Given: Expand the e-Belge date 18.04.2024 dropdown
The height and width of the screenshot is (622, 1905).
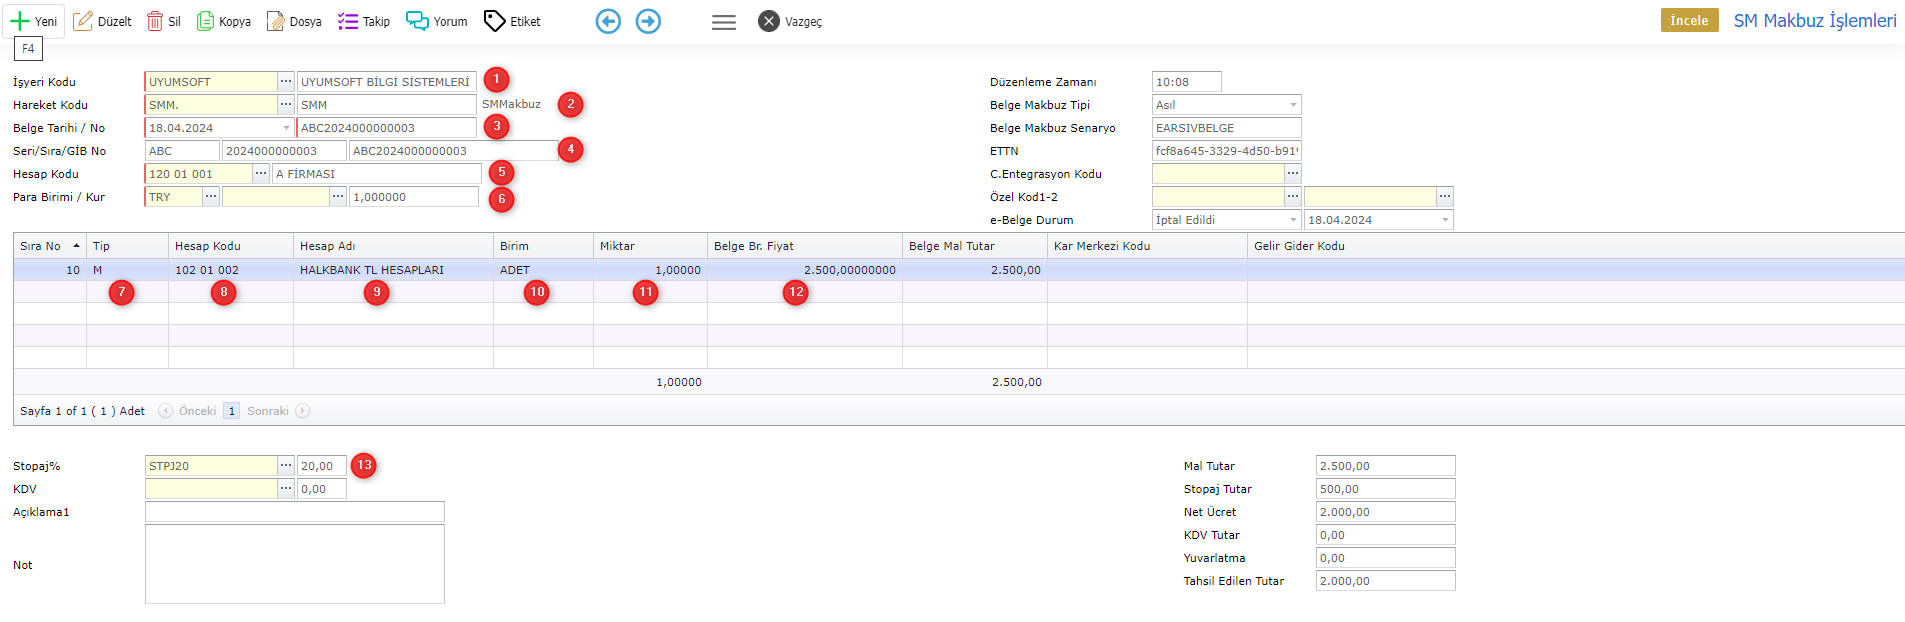Looking at the screenshot, I should [x=1445, y=220].
